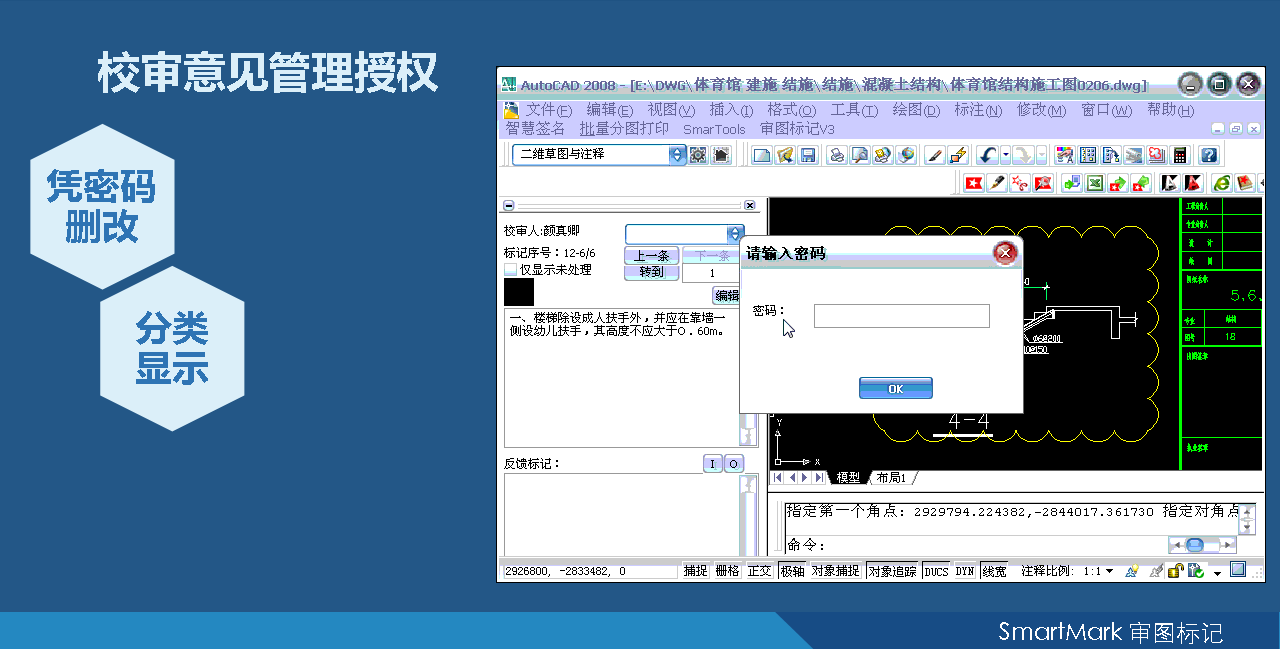
Task: Switch to the 模型 tab
Action: (x=848, y=478)
